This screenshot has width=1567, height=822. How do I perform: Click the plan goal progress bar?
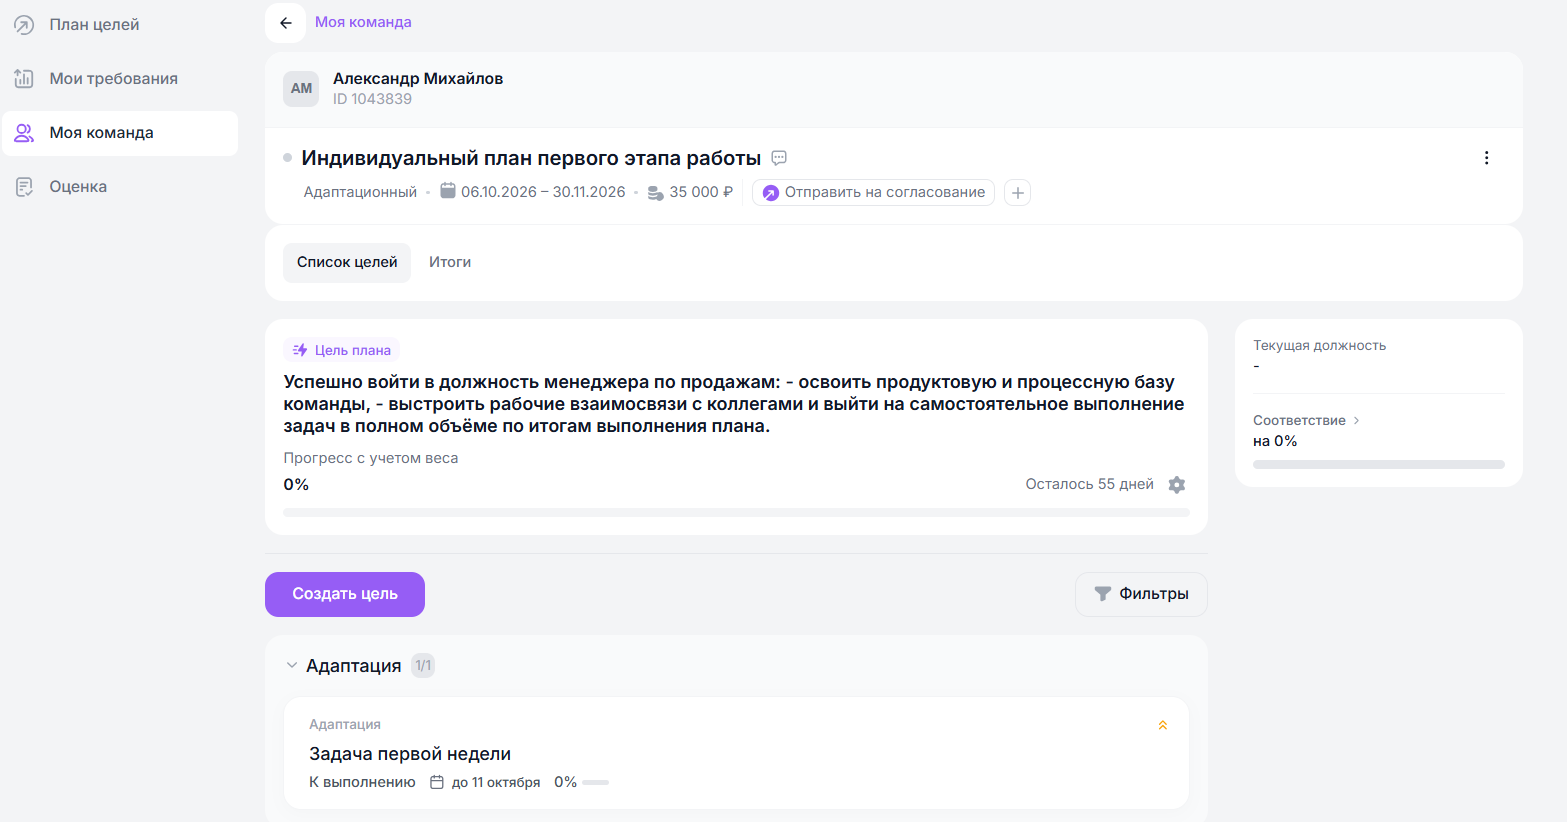736,513
